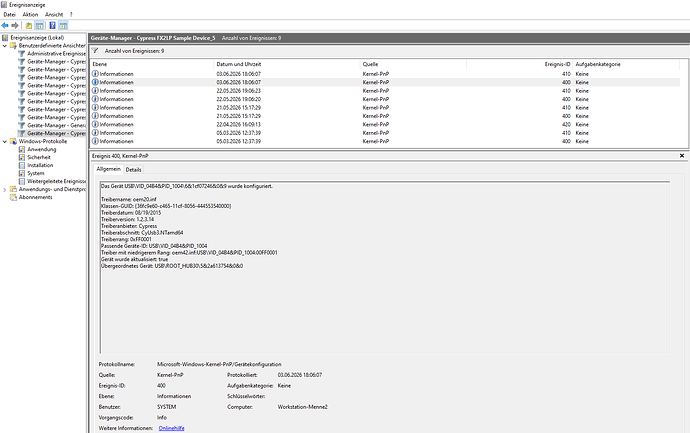Switch to the Details tab
Image resolution: width=690 pixels, height=433 pixels.
133,170
